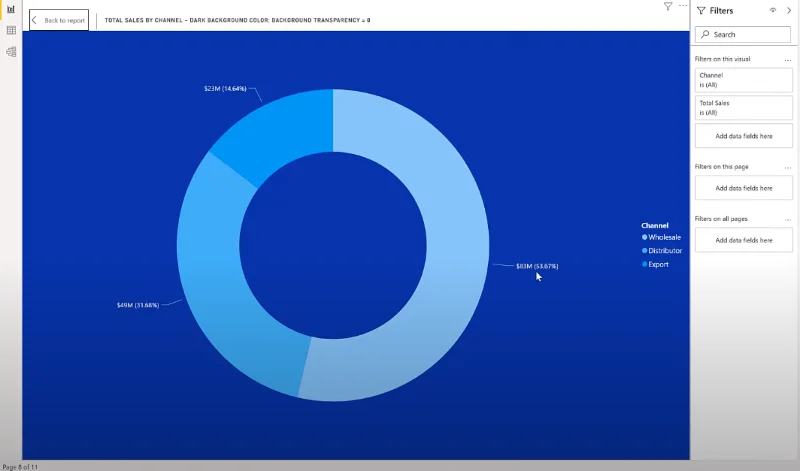Select the $23M Export donut slice

[282, 131]
